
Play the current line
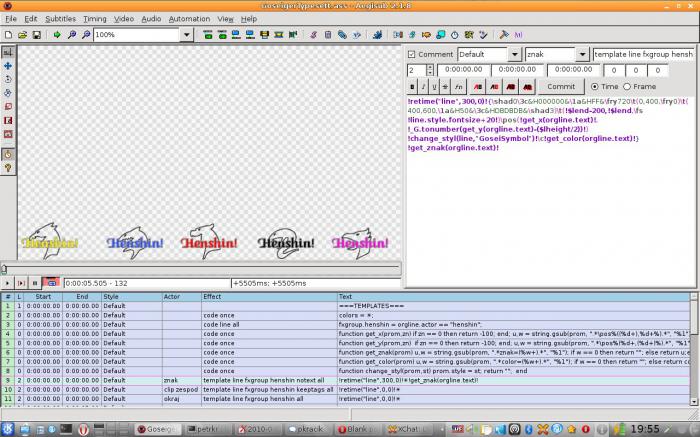21,283
